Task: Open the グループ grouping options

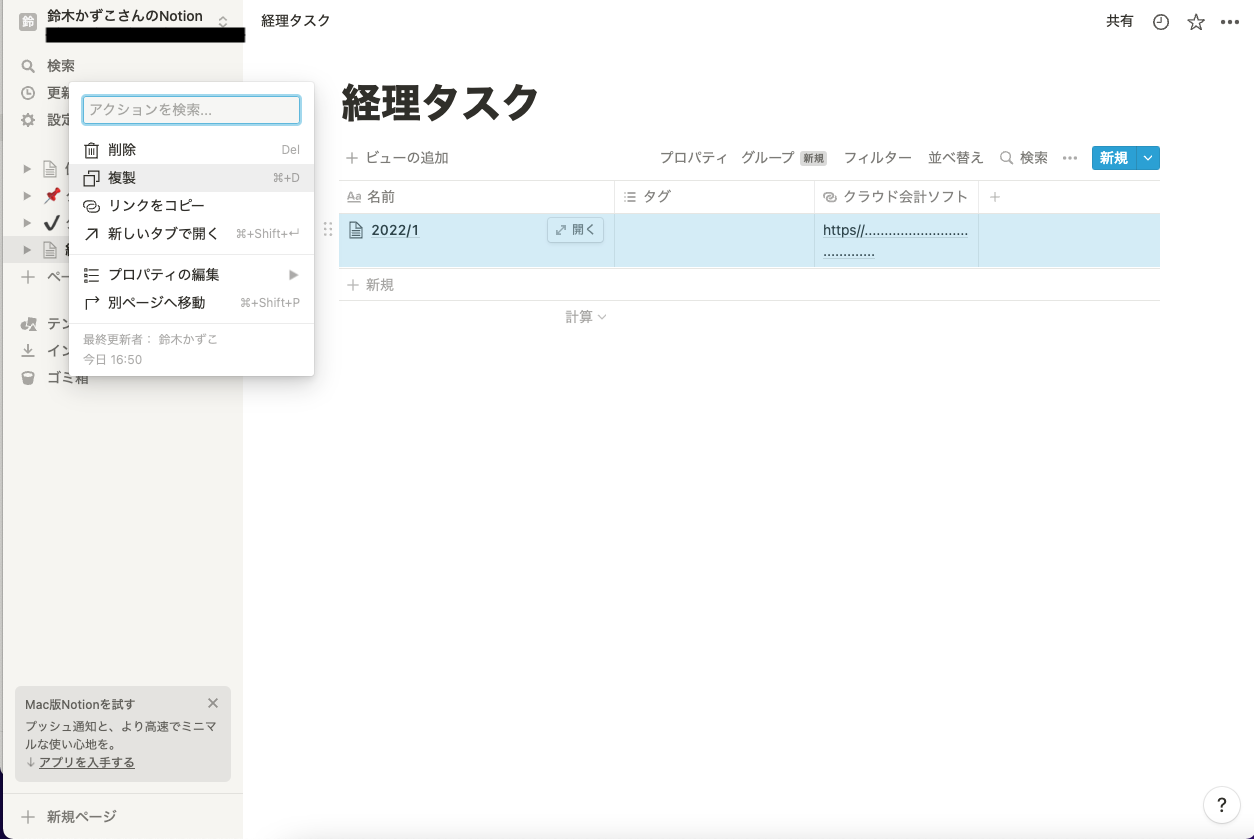Action: point(784,158)
